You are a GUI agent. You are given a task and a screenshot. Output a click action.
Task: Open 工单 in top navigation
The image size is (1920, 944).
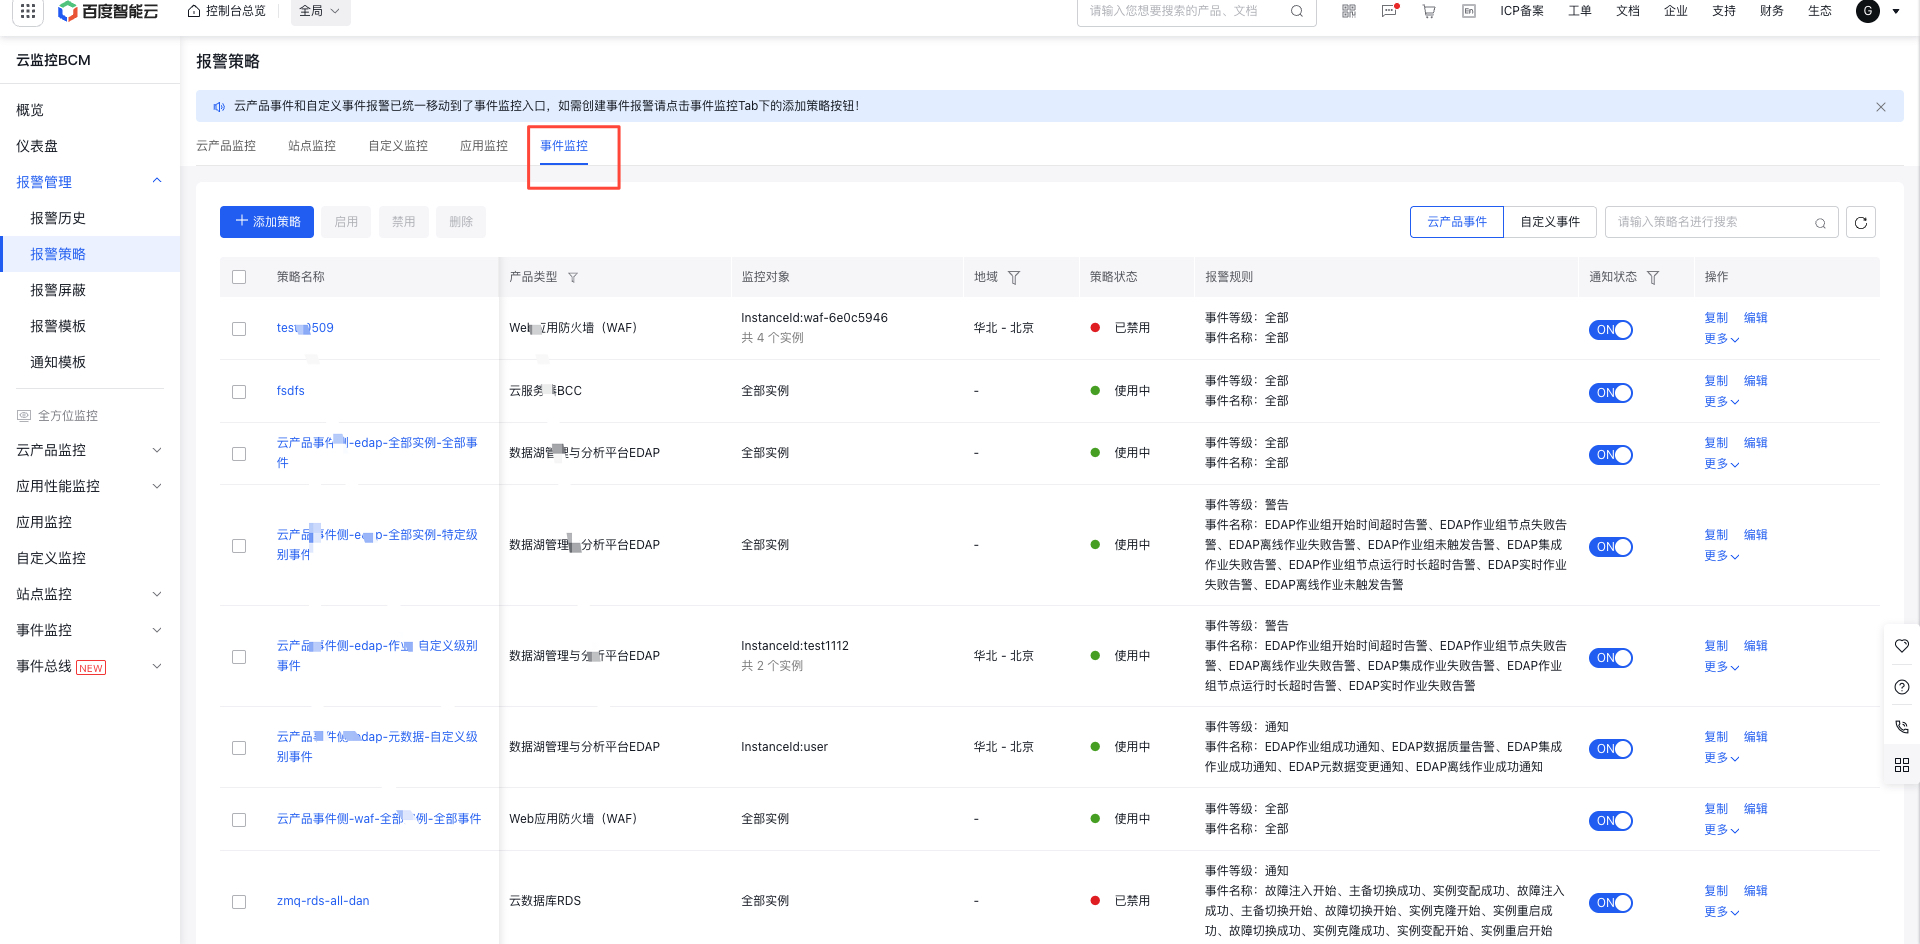[1580, 11]
